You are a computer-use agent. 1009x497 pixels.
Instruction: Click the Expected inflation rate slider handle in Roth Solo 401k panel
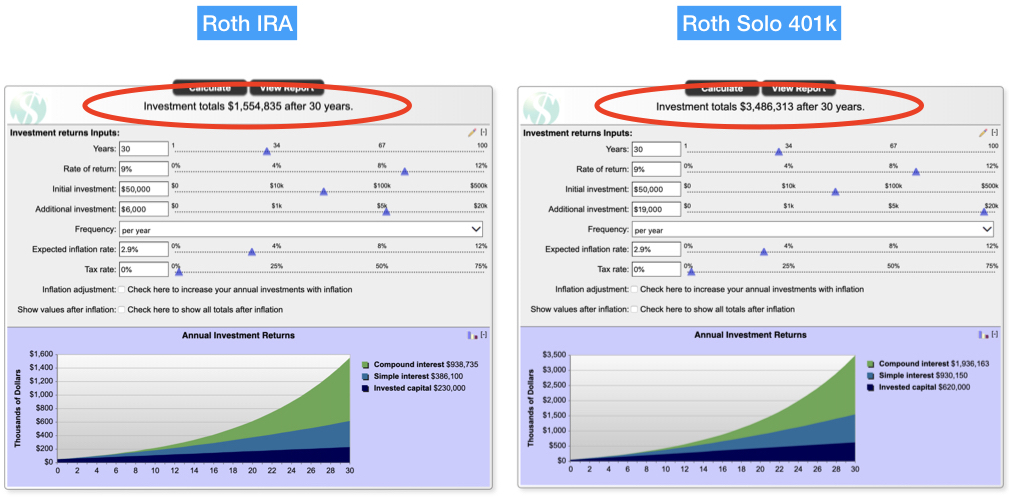(764, 252)
